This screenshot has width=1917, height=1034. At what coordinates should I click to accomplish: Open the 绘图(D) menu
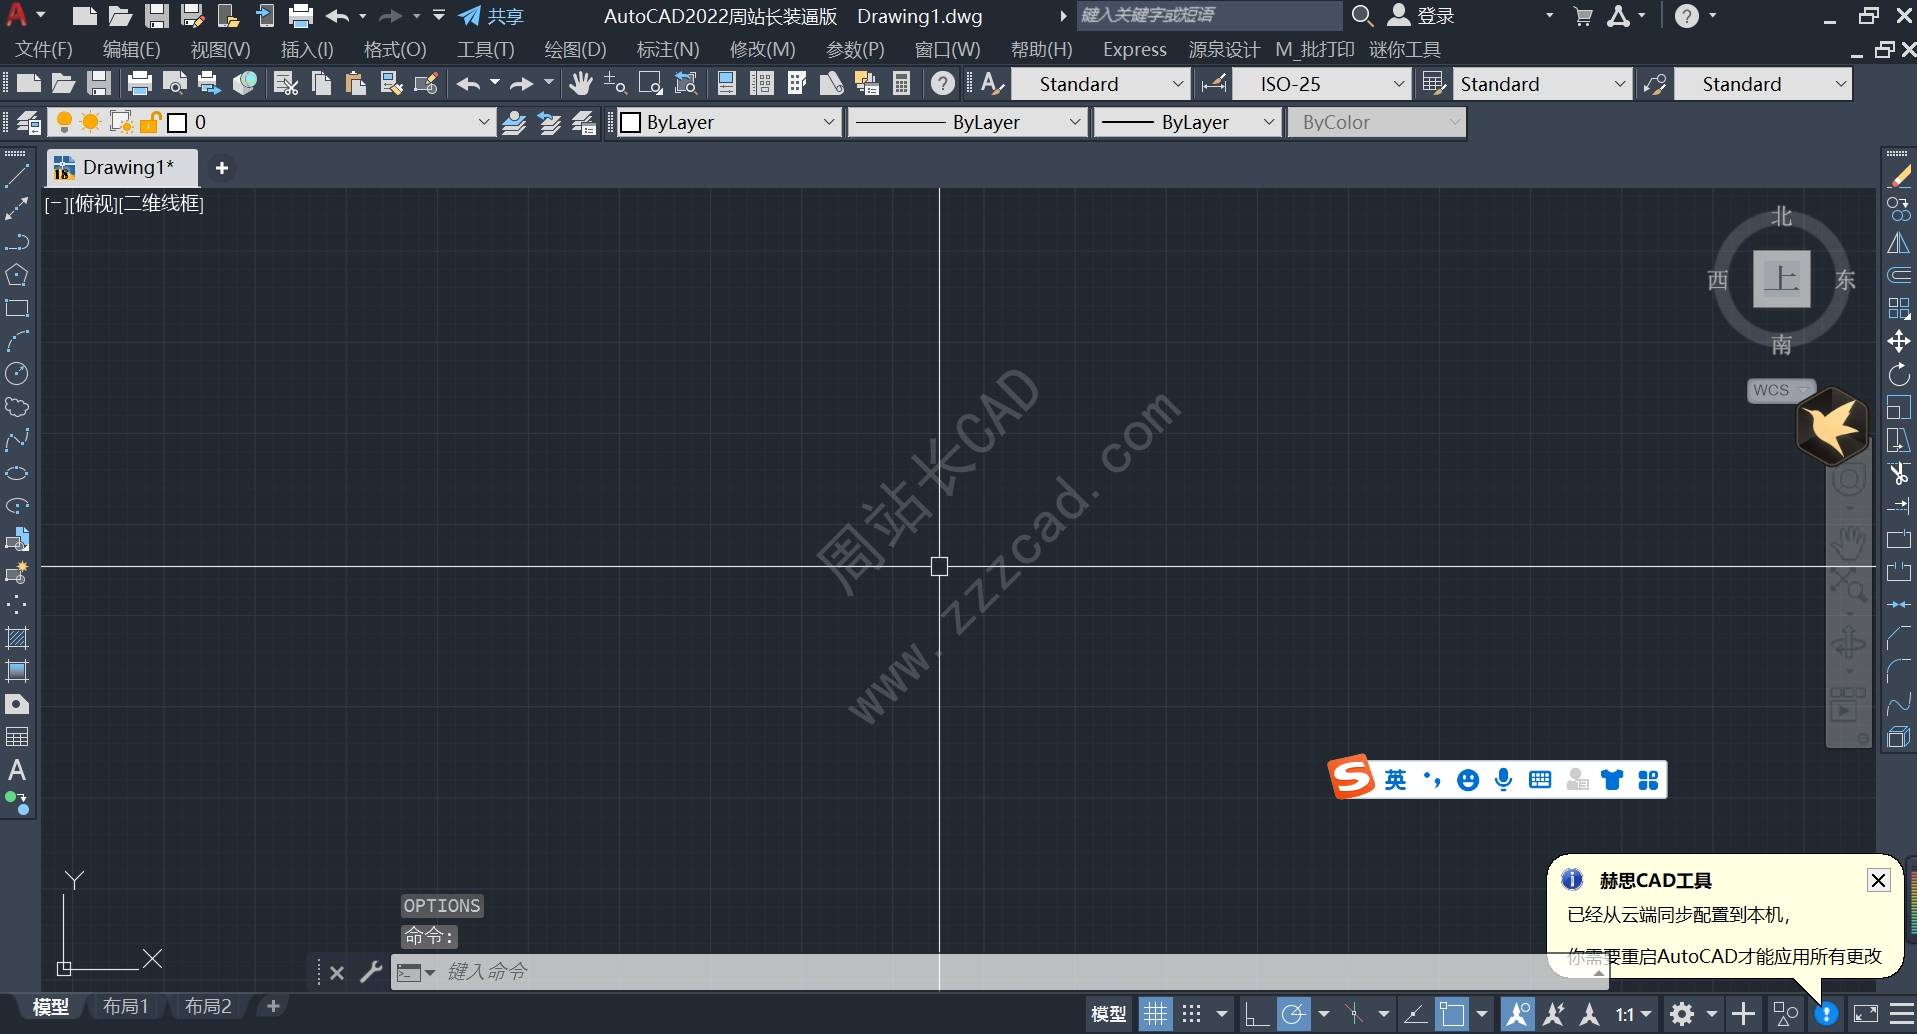point(575,49)
